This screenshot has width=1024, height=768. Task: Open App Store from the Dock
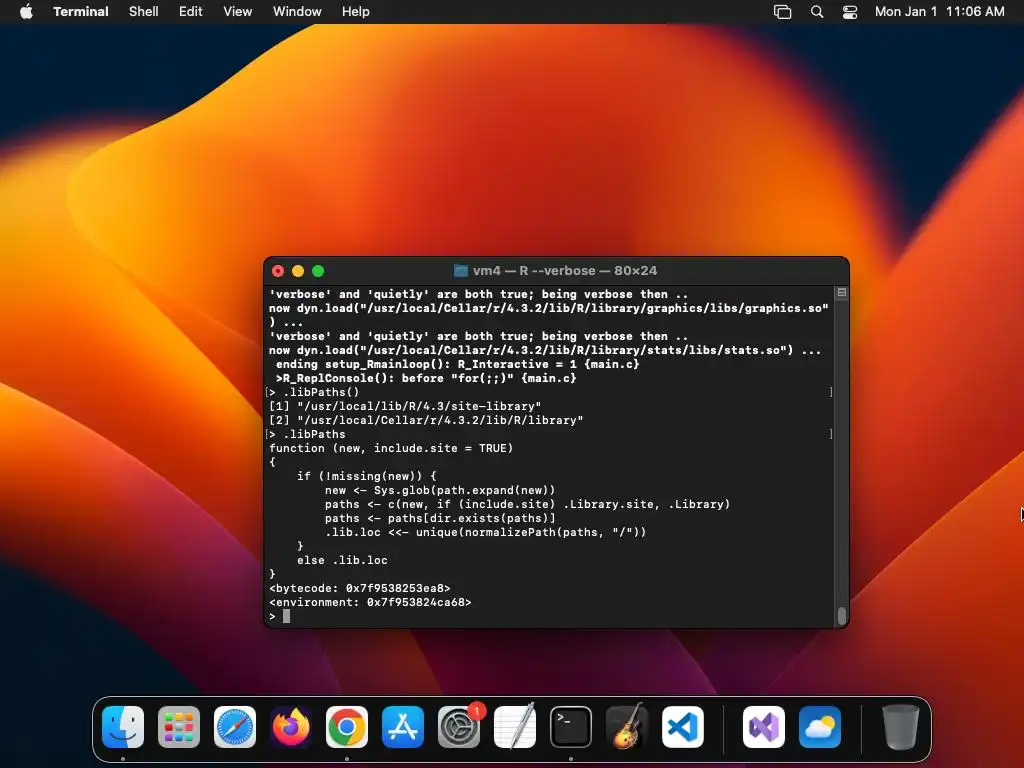[403, 727]
